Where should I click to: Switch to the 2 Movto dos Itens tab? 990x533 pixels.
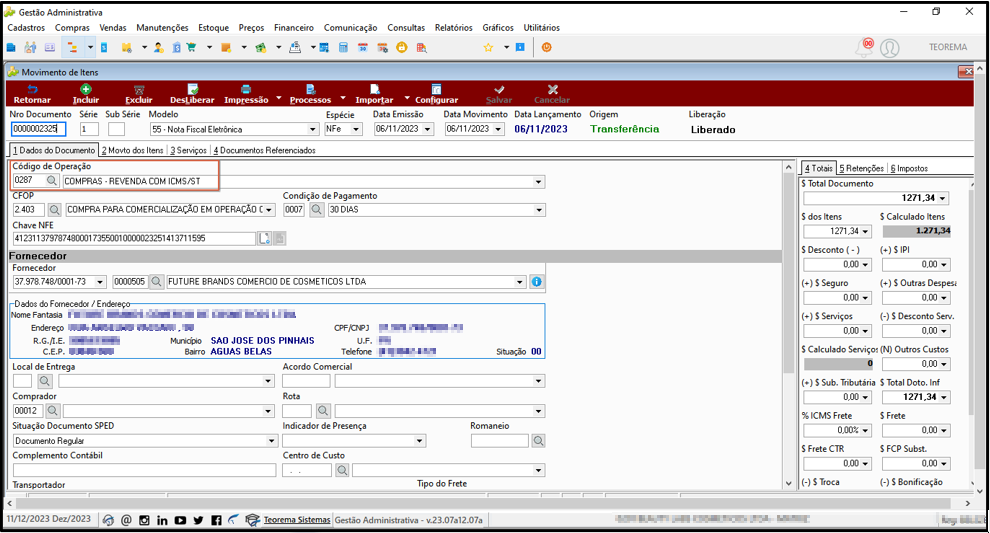pos(133,150)
